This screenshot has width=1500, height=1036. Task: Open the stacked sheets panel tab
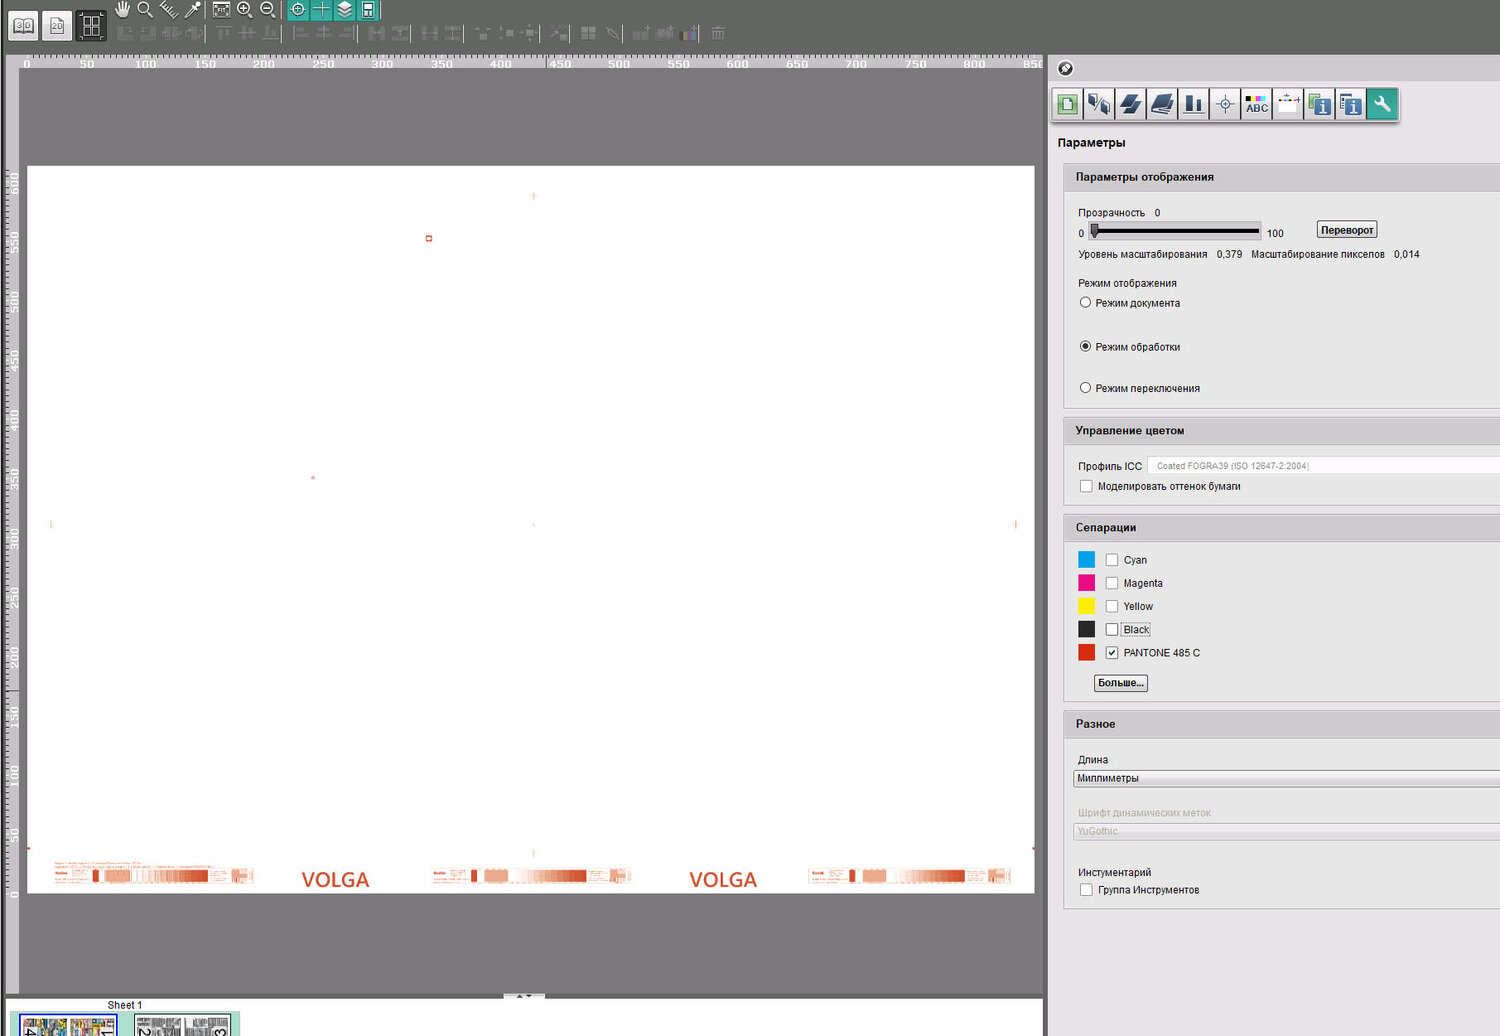[x=1130, y=104]
